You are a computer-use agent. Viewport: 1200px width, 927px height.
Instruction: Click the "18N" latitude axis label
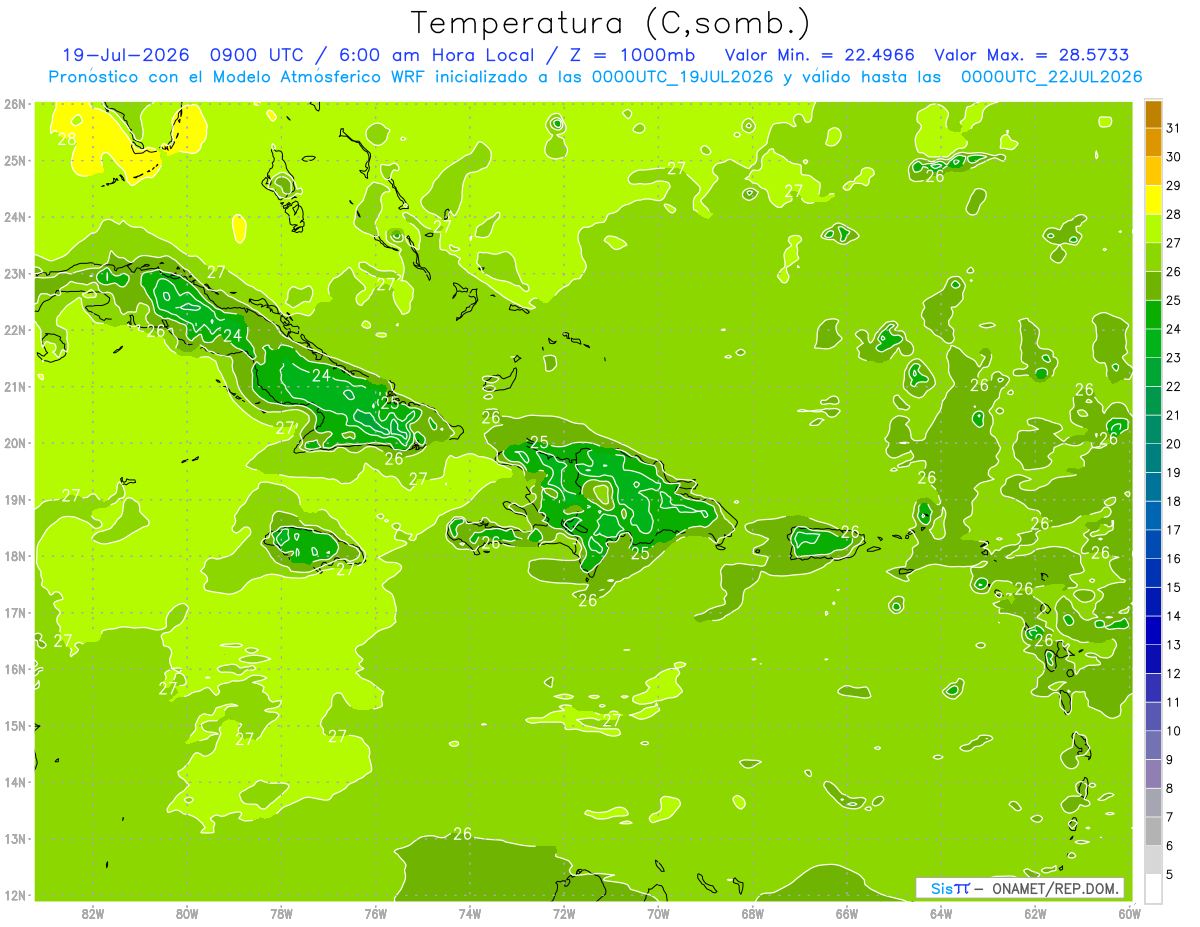point(15,556)
